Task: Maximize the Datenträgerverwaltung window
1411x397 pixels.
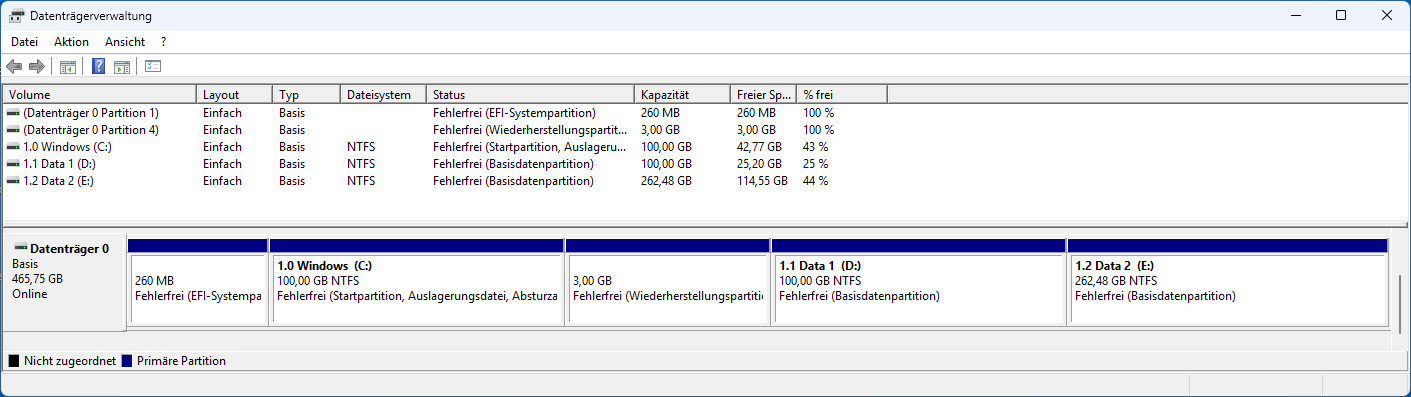Action: tap(1341, 15)
